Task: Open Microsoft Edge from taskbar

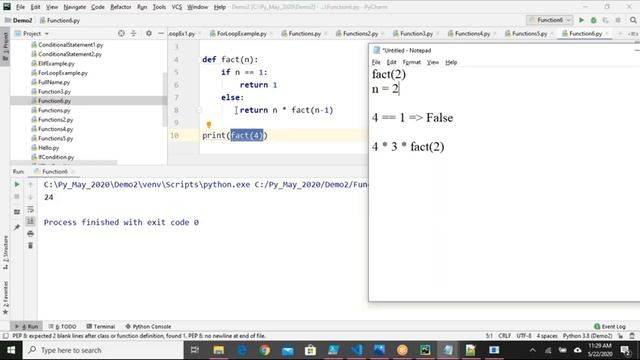Action: coord(242,350)
